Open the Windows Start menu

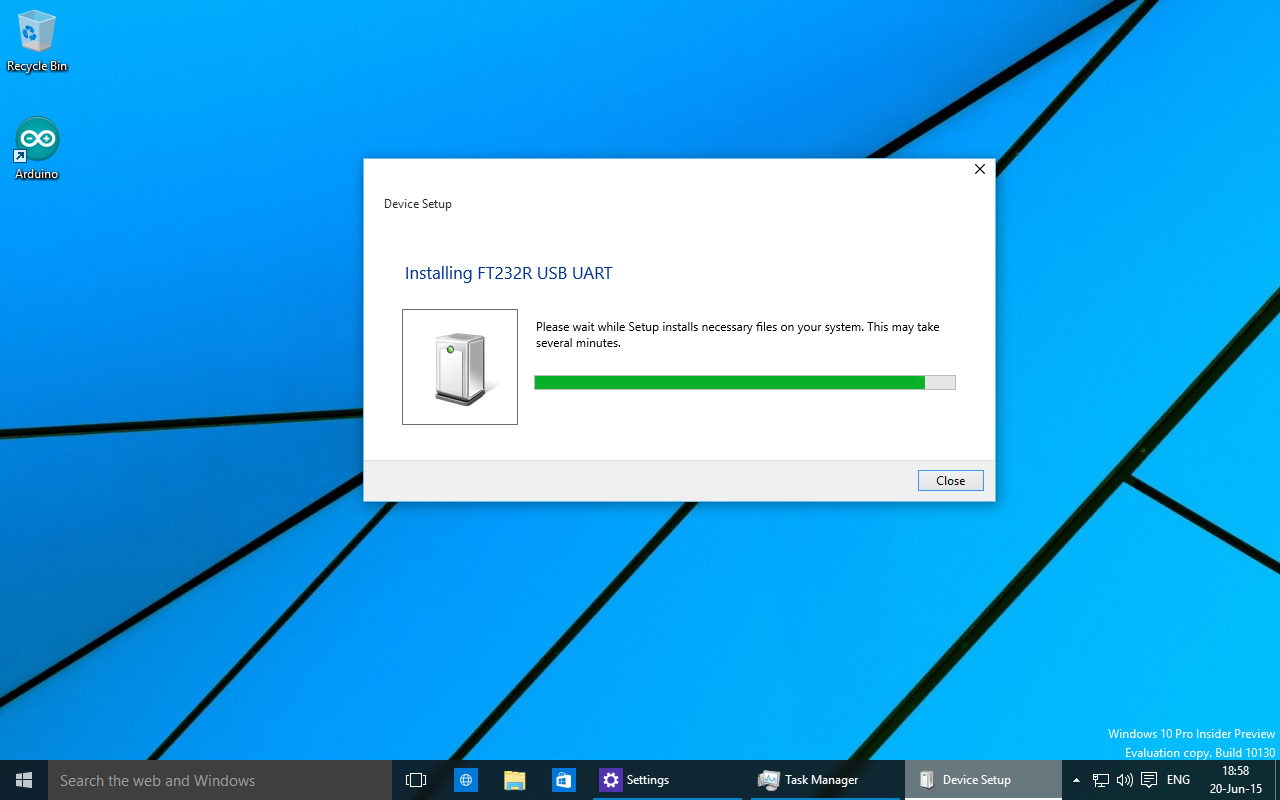24,780
